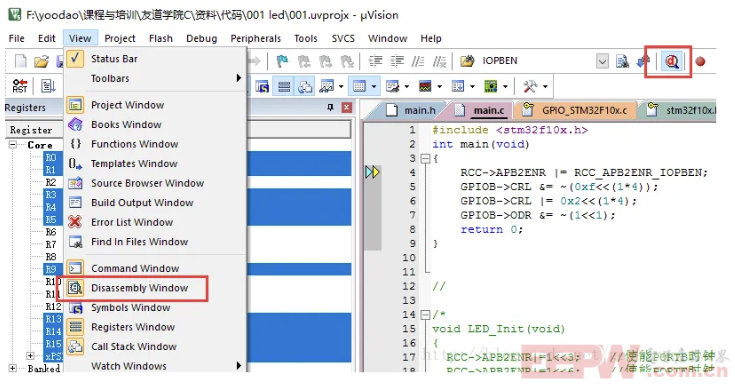The height and width of the screenshot is (385, 735).
Task: Choose Functions Window from View menu
Action: click(155, 144)
